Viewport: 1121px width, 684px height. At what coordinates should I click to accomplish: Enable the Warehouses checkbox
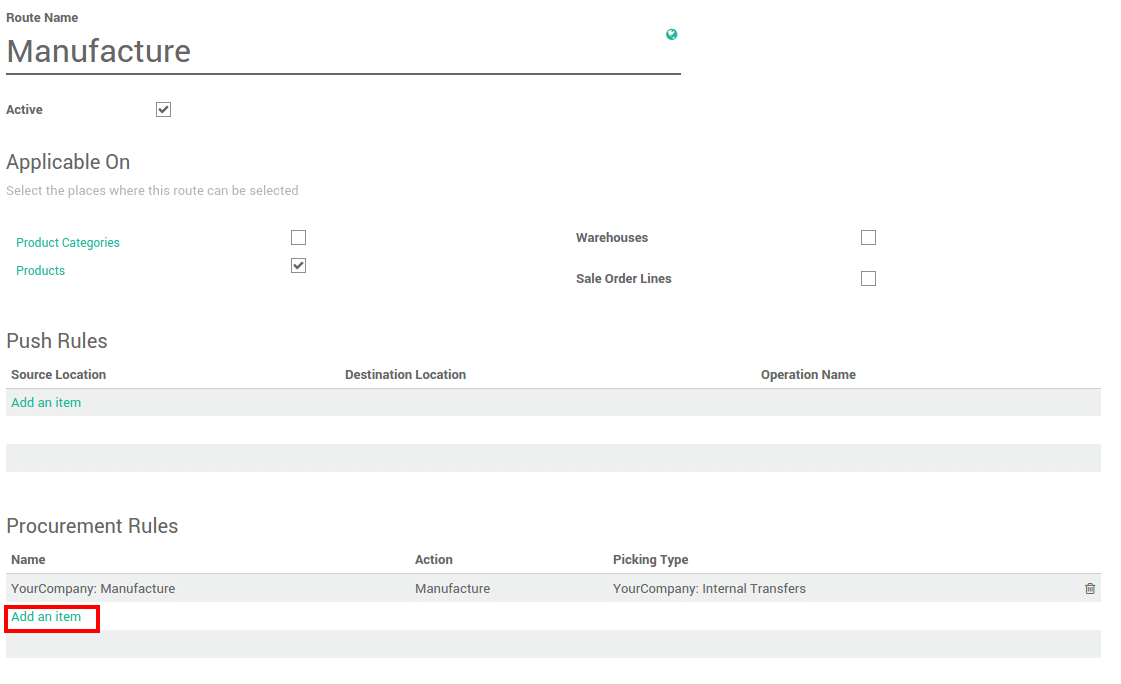click(x=868, y=237)
